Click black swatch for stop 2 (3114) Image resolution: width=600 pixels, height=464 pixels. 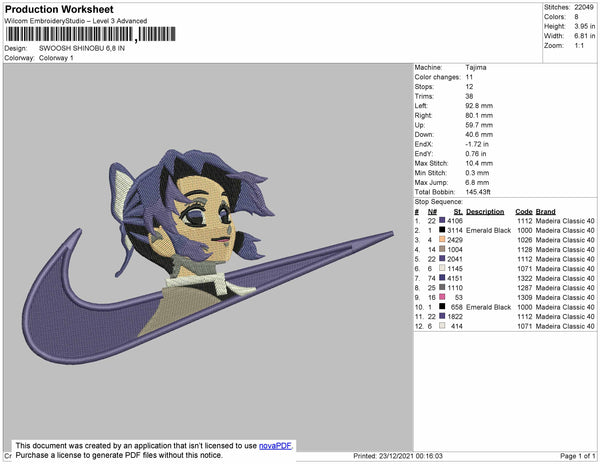(x=442, y=230)
